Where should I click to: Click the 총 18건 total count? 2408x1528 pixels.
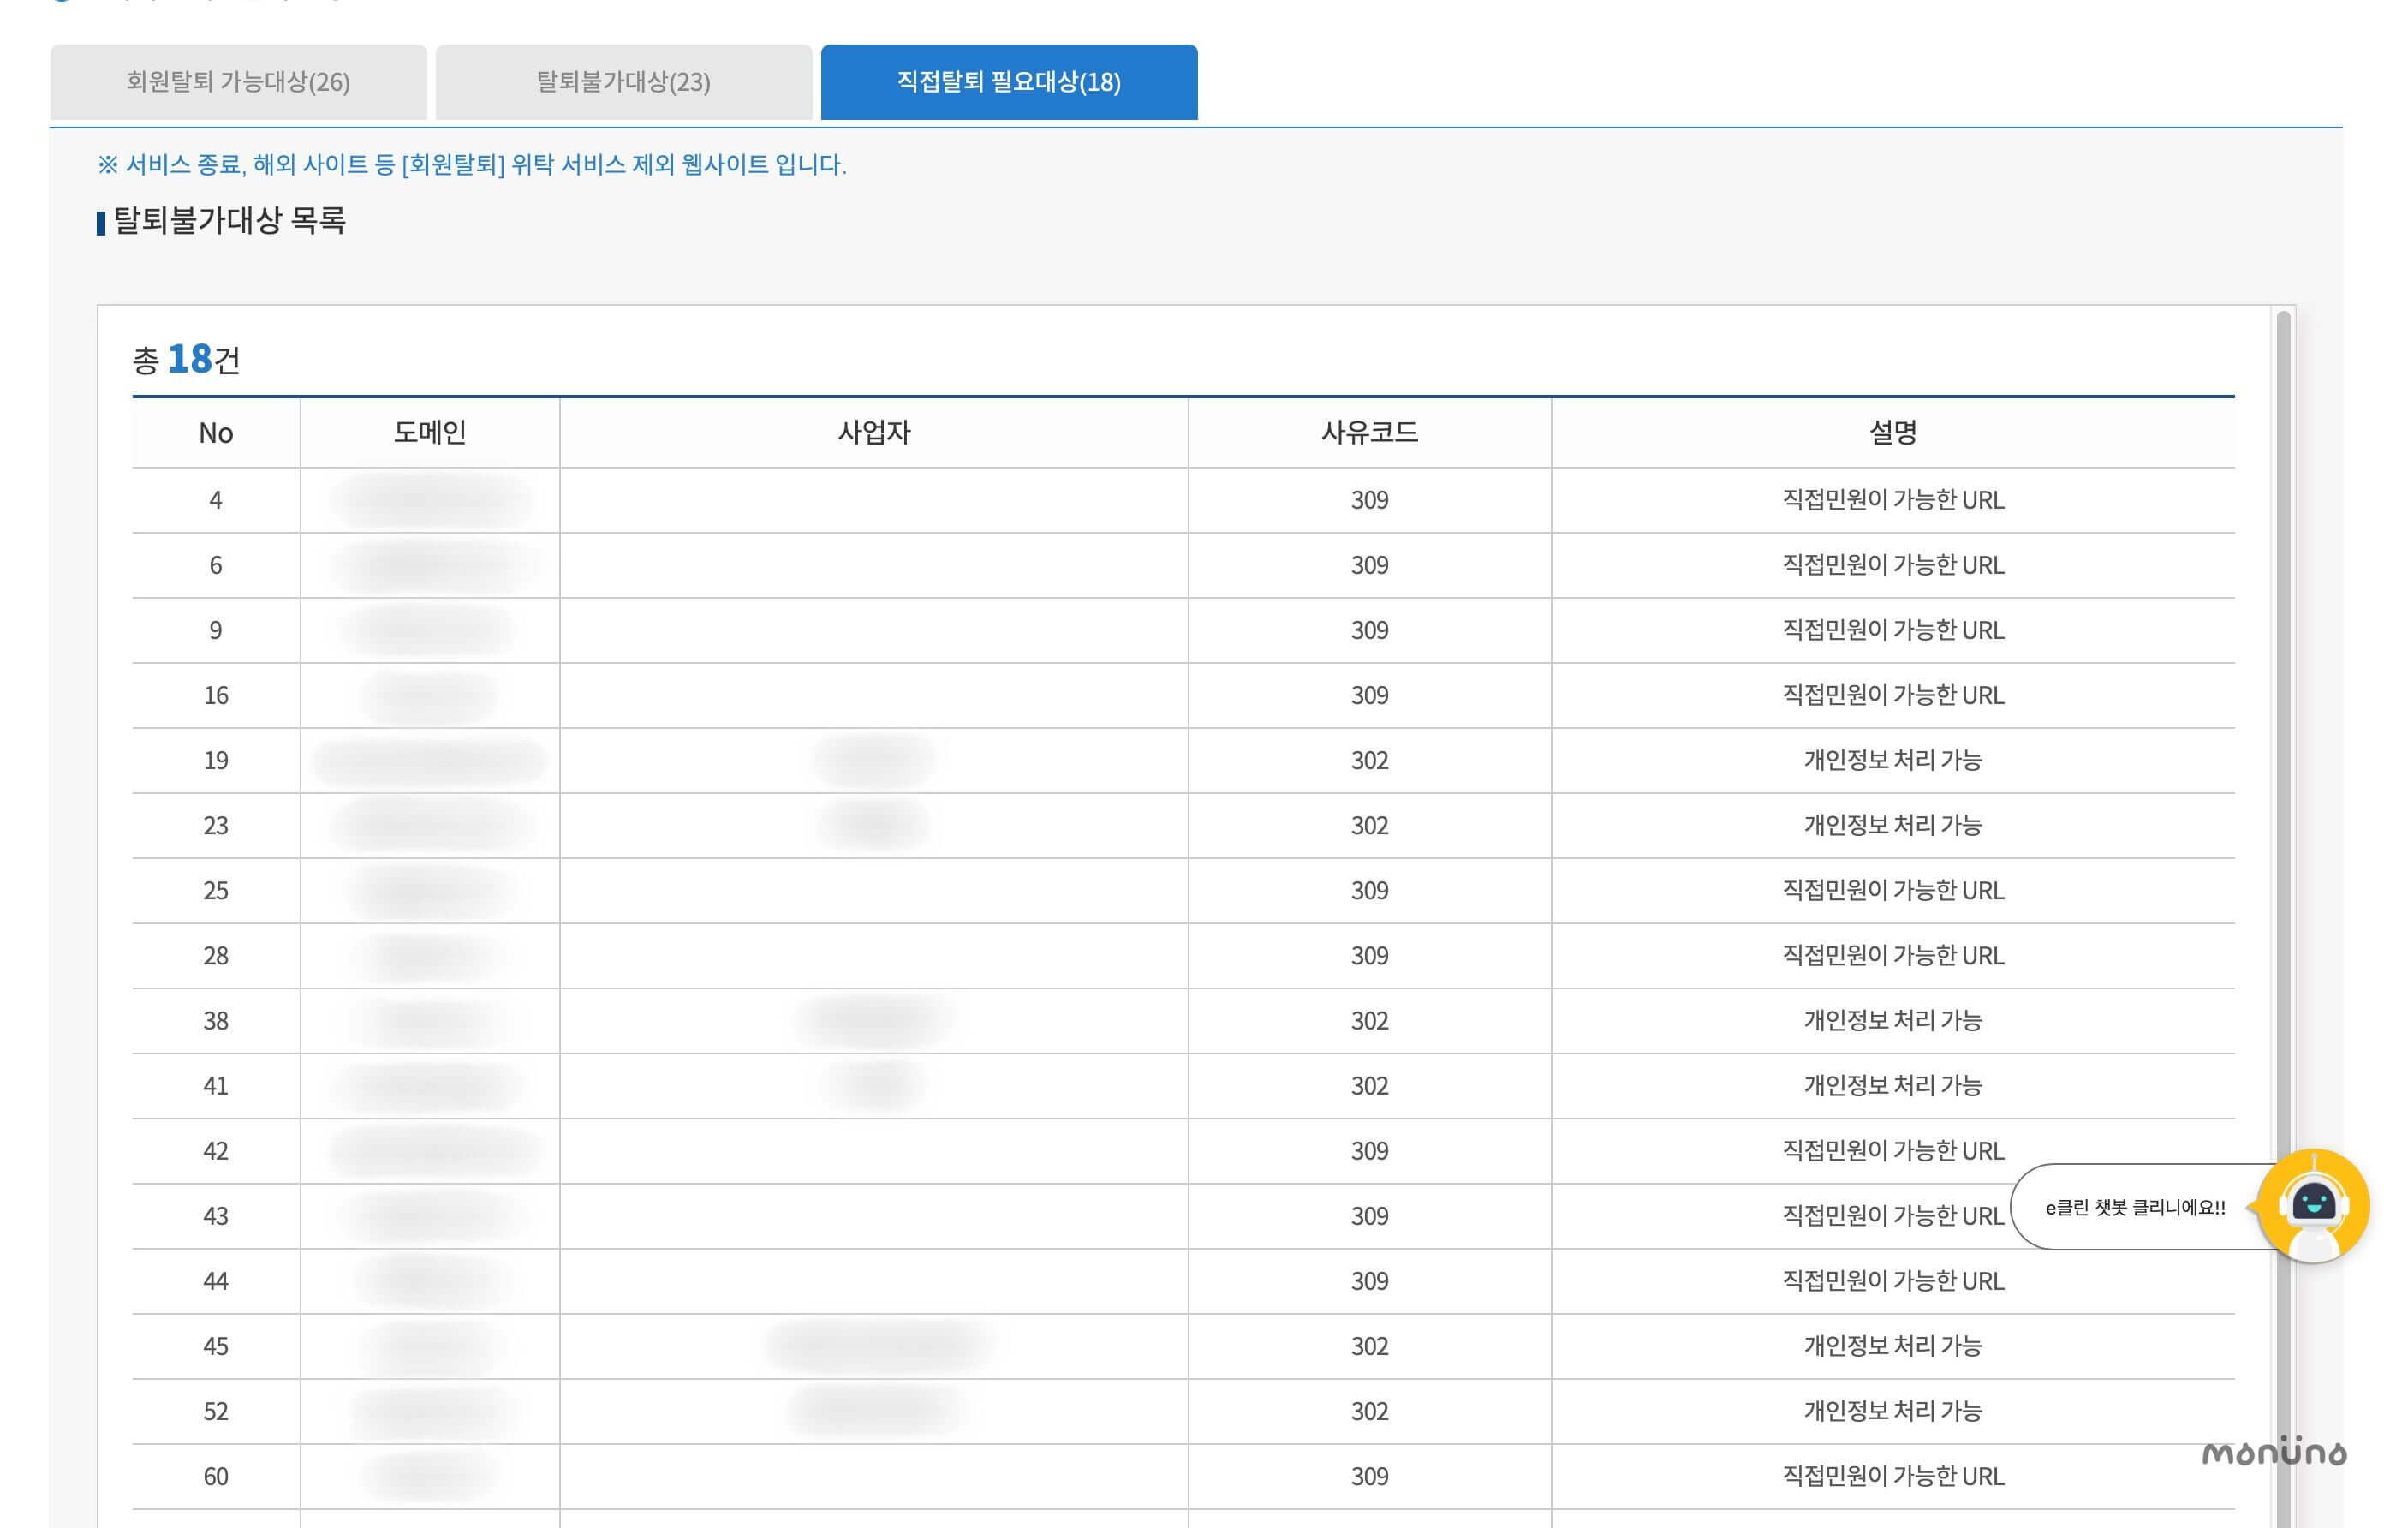click(x=187, y=359)
